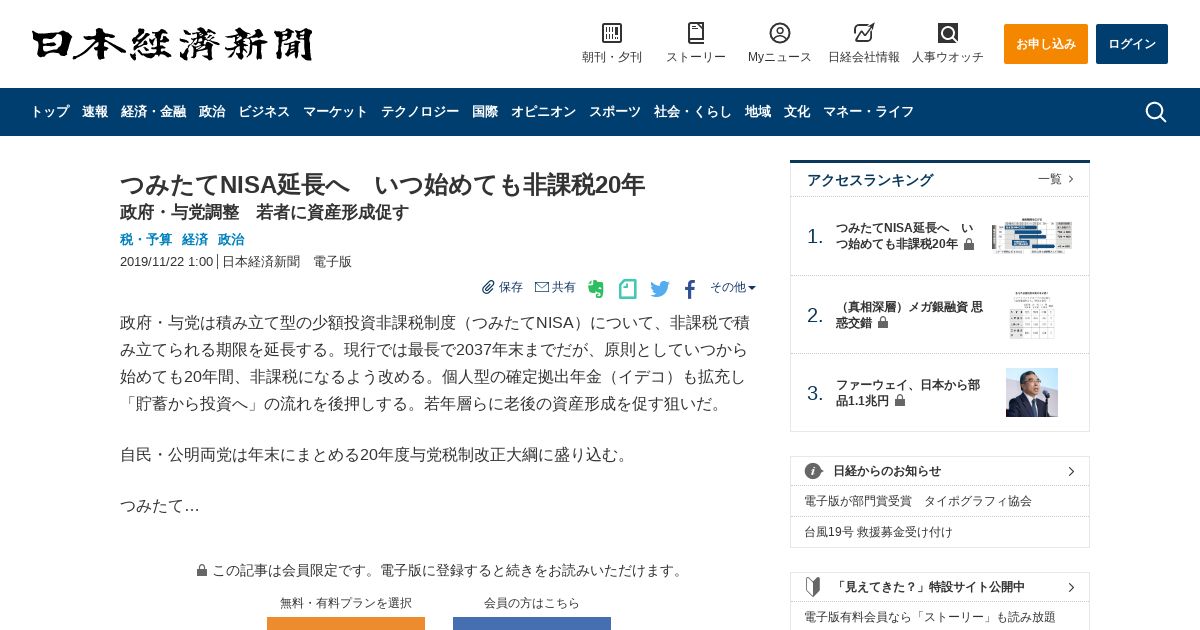Open the ストーリー book icon

click(696, 33)
